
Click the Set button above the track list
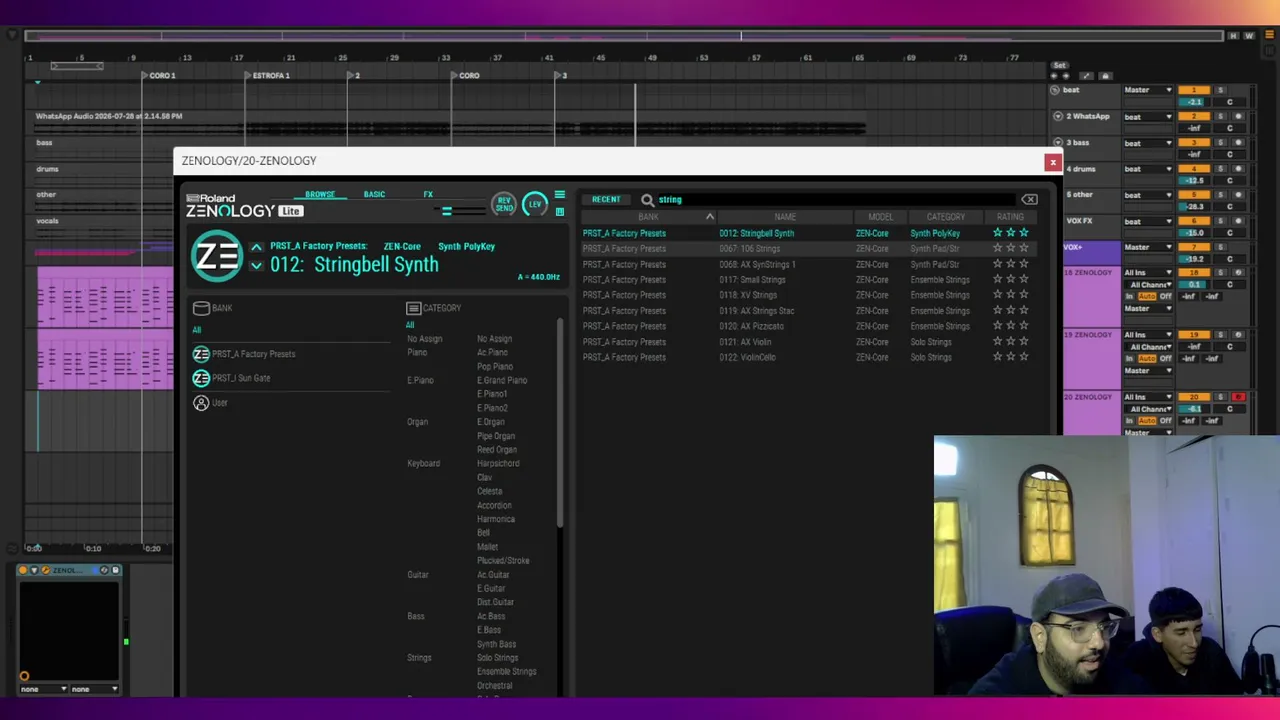coord(1059,65)
